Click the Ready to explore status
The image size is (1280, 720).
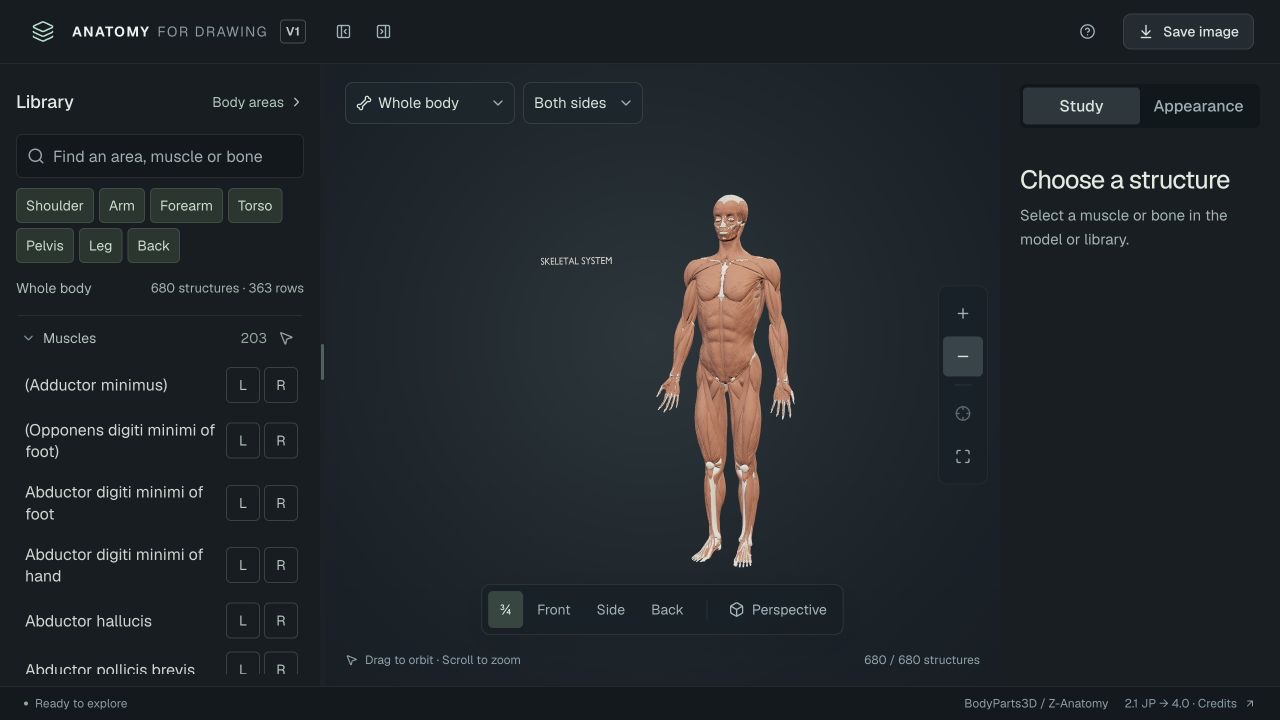tap(75, 704)
